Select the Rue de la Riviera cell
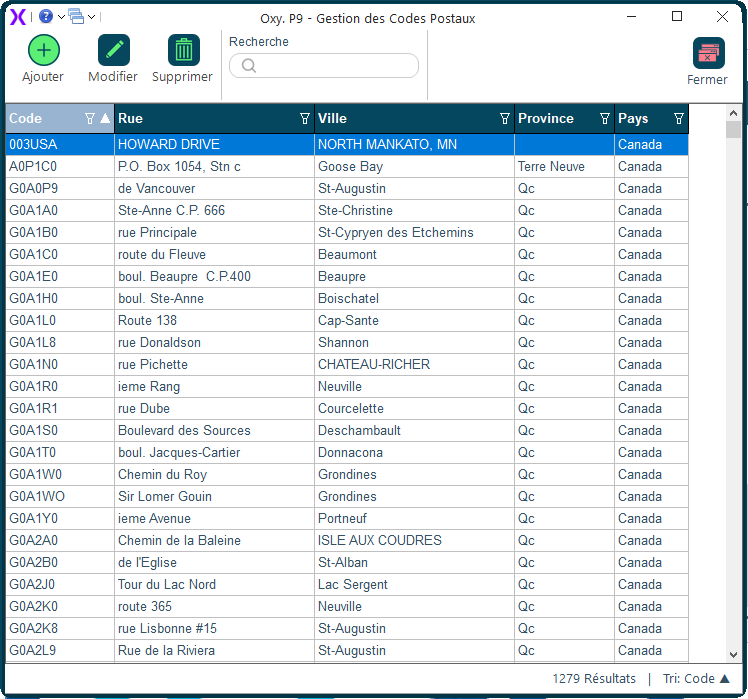Viewport: 748px width, 699px height. [x=214, y=650]
